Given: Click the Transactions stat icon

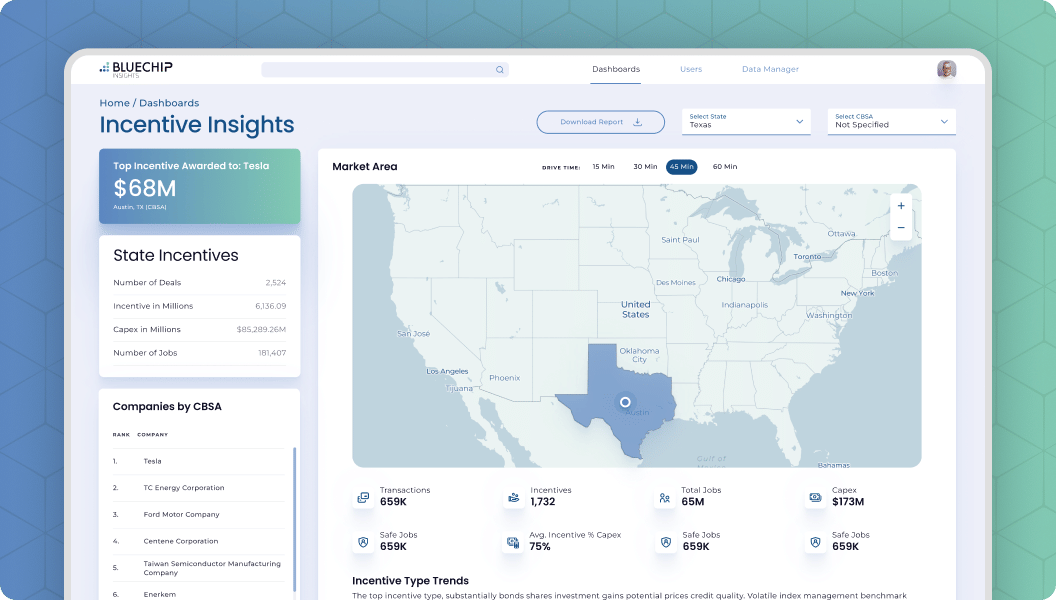Looking at the screenshot, I should point(363,498).
